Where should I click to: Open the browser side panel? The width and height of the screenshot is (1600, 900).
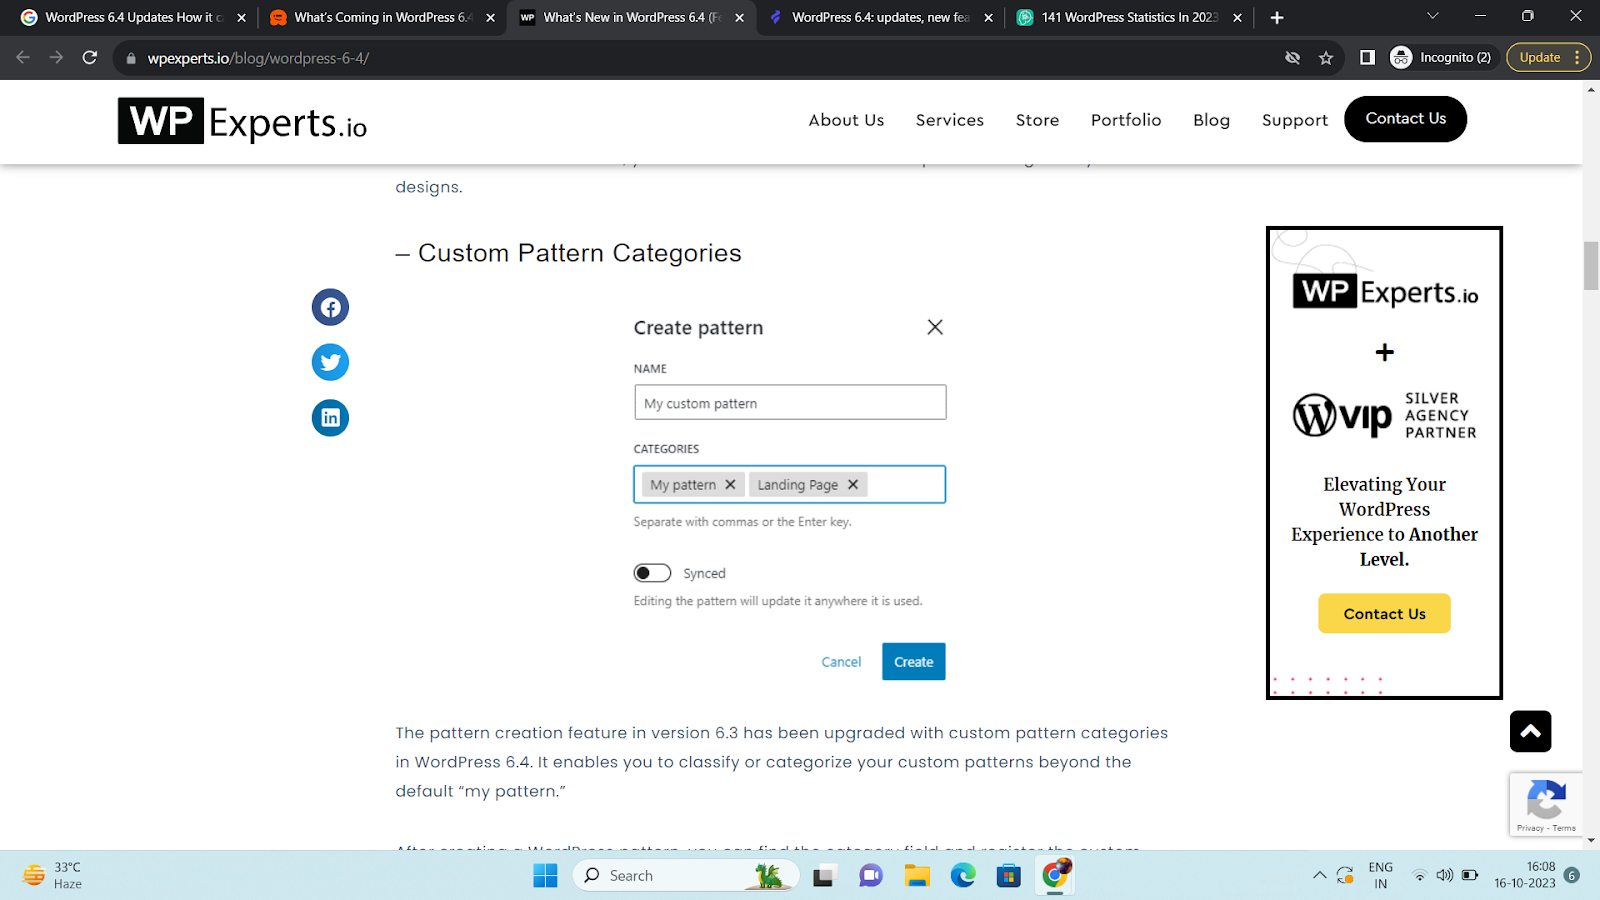pos(1367,58)
